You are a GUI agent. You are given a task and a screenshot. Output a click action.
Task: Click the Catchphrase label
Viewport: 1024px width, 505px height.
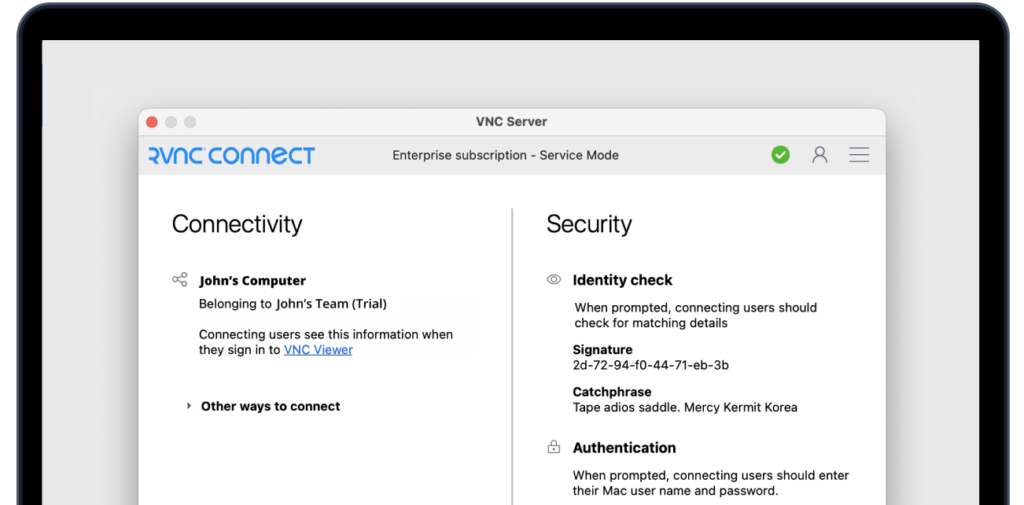coord(612,392)
